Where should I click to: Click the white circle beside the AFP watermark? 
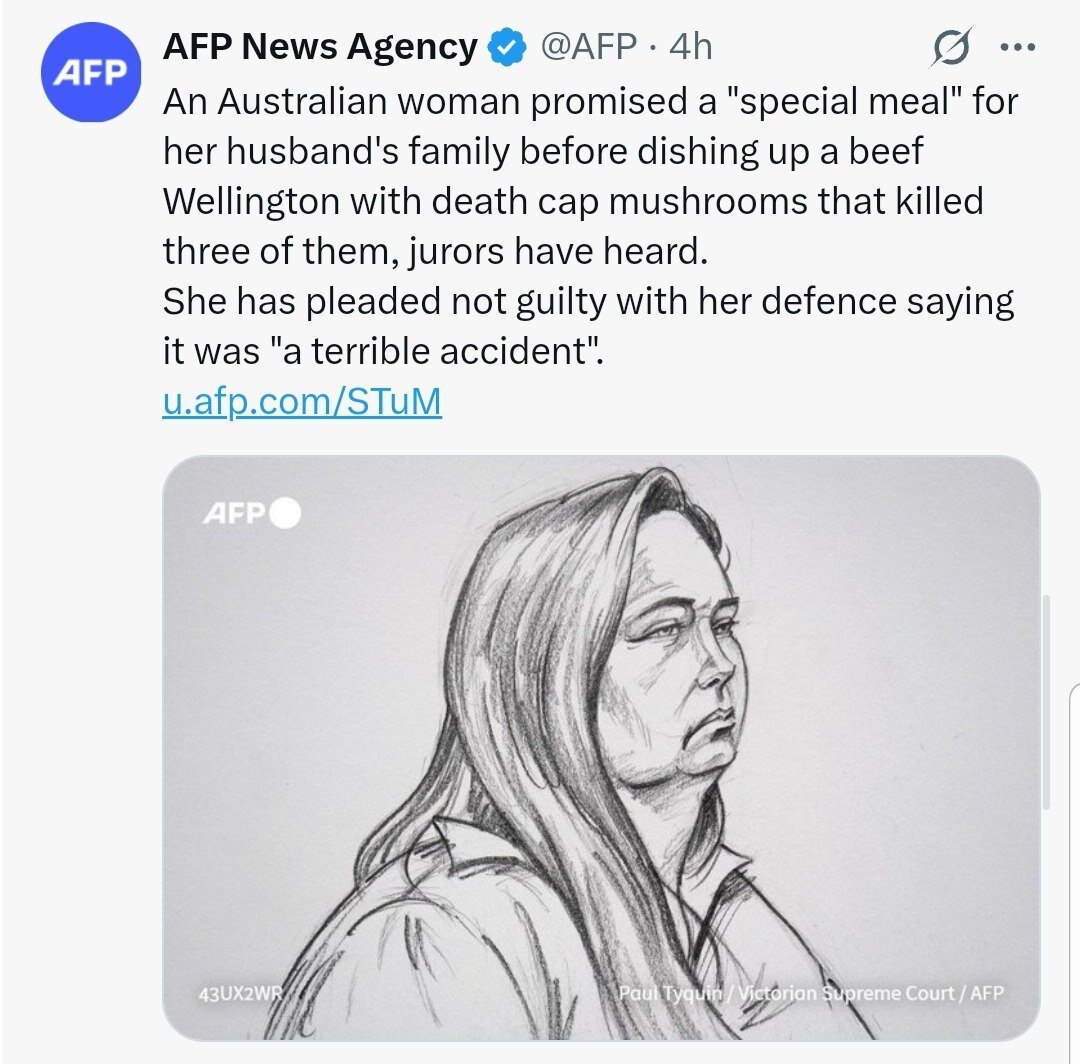(285, 513)
